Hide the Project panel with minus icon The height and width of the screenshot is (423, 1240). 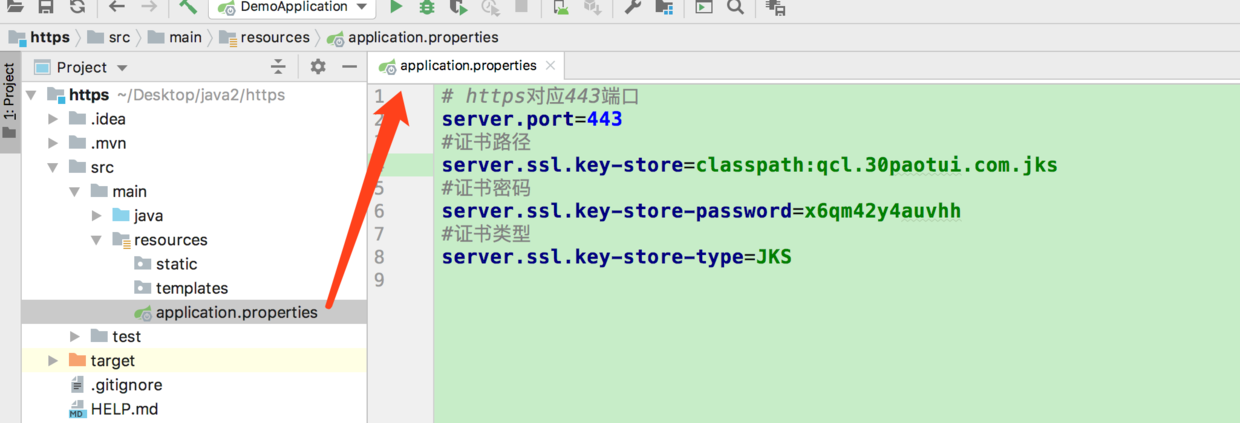click(x=349, y=67)
